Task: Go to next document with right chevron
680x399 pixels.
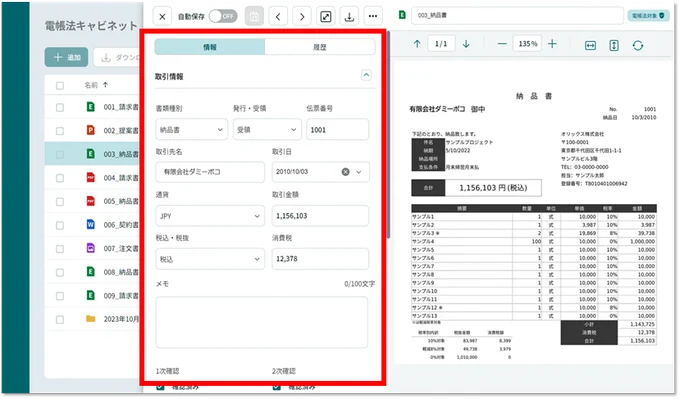Action: tap(302, 17)
